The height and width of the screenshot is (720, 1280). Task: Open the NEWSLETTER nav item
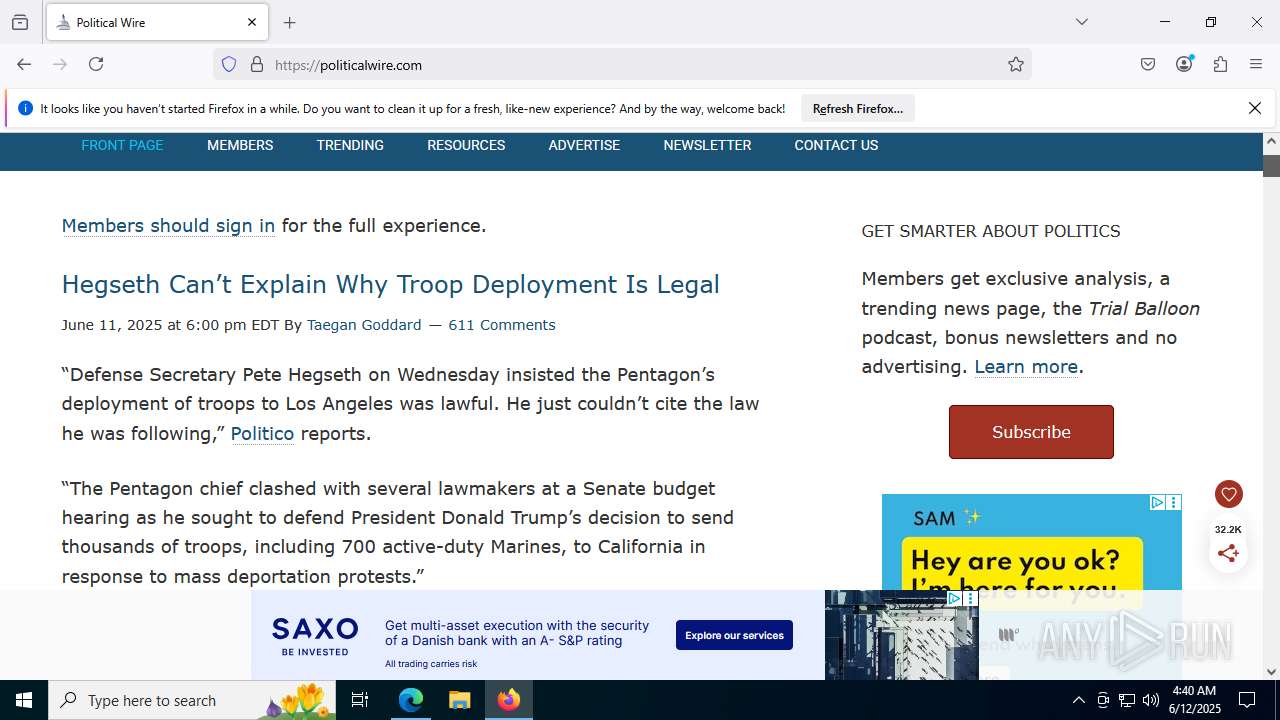(707, 145)
